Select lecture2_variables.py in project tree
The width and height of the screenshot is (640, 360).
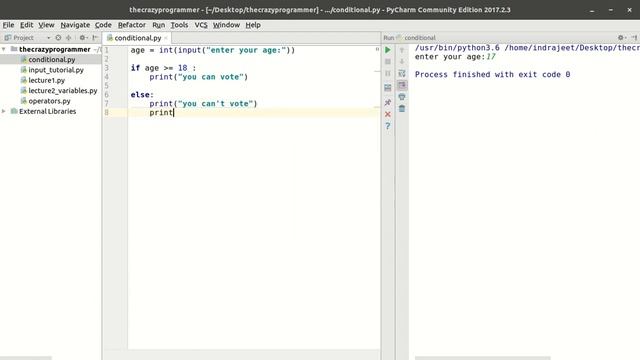pyautogui.click(x=63, y=91)
